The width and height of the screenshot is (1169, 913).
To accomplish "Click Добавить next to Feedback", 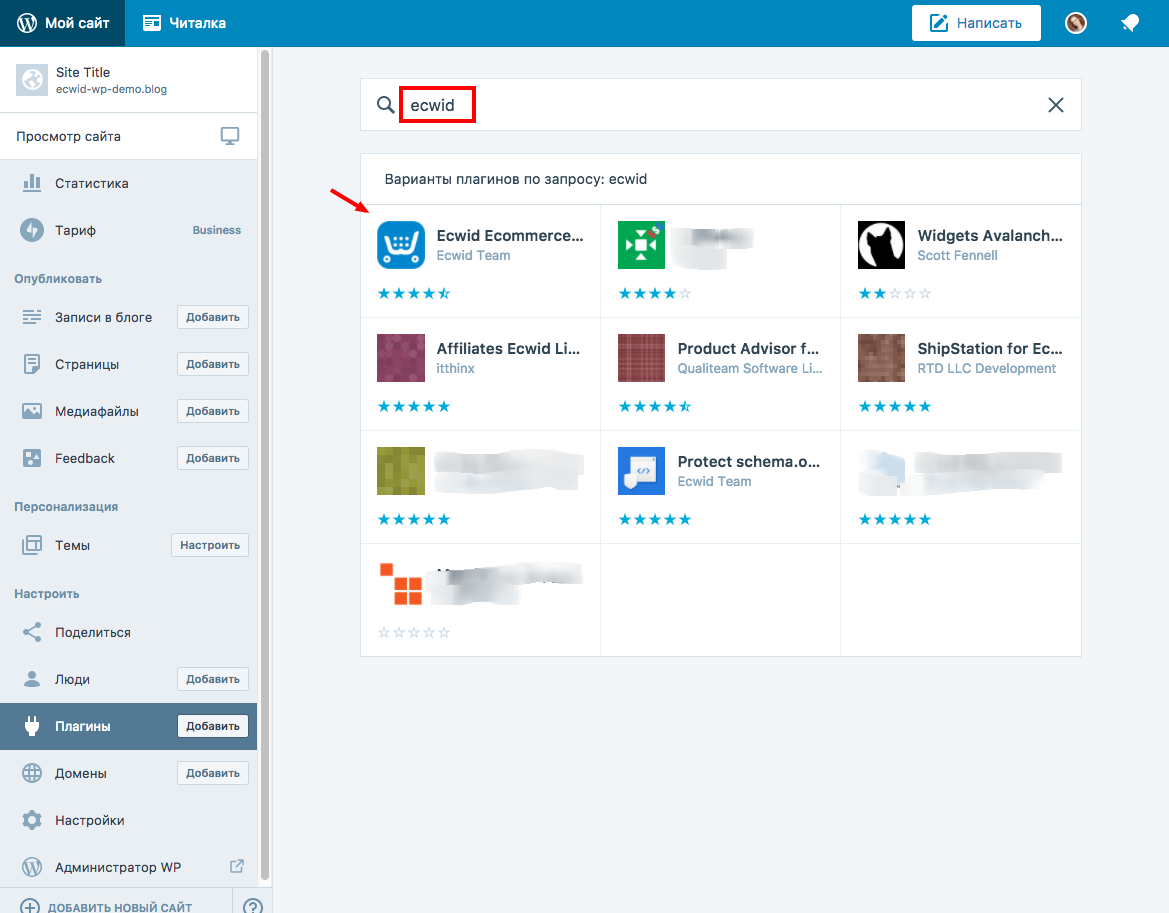I will pos(212,458).
